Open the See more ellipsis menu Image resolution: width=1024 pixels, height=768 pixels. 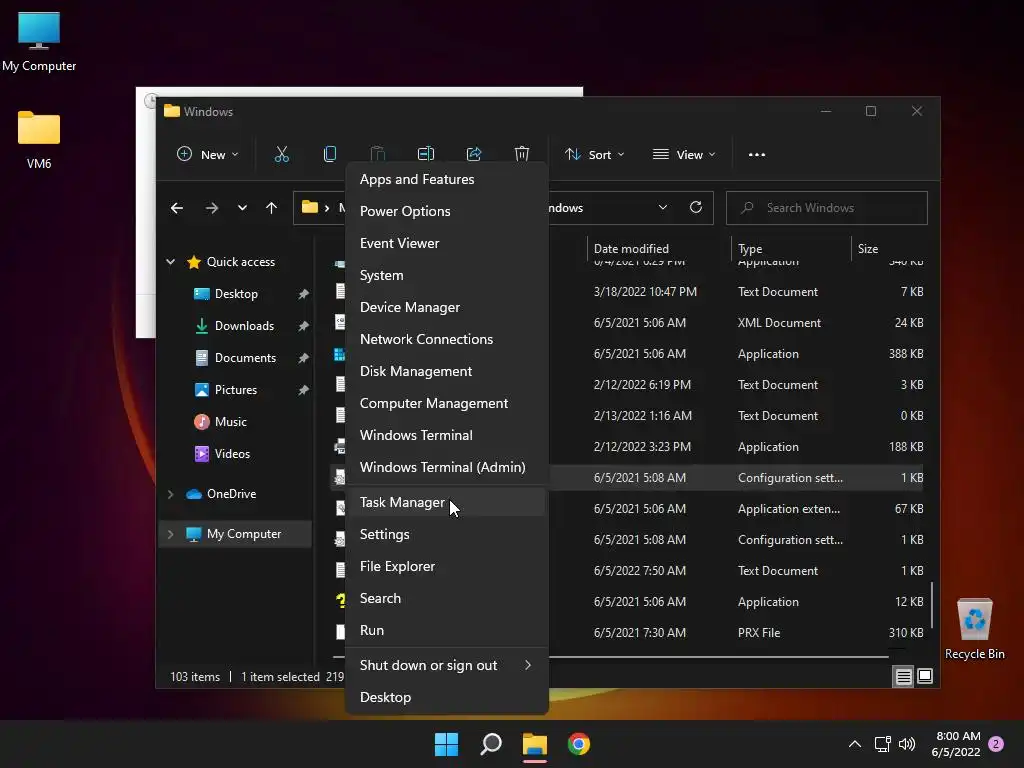tap(757, 155)
